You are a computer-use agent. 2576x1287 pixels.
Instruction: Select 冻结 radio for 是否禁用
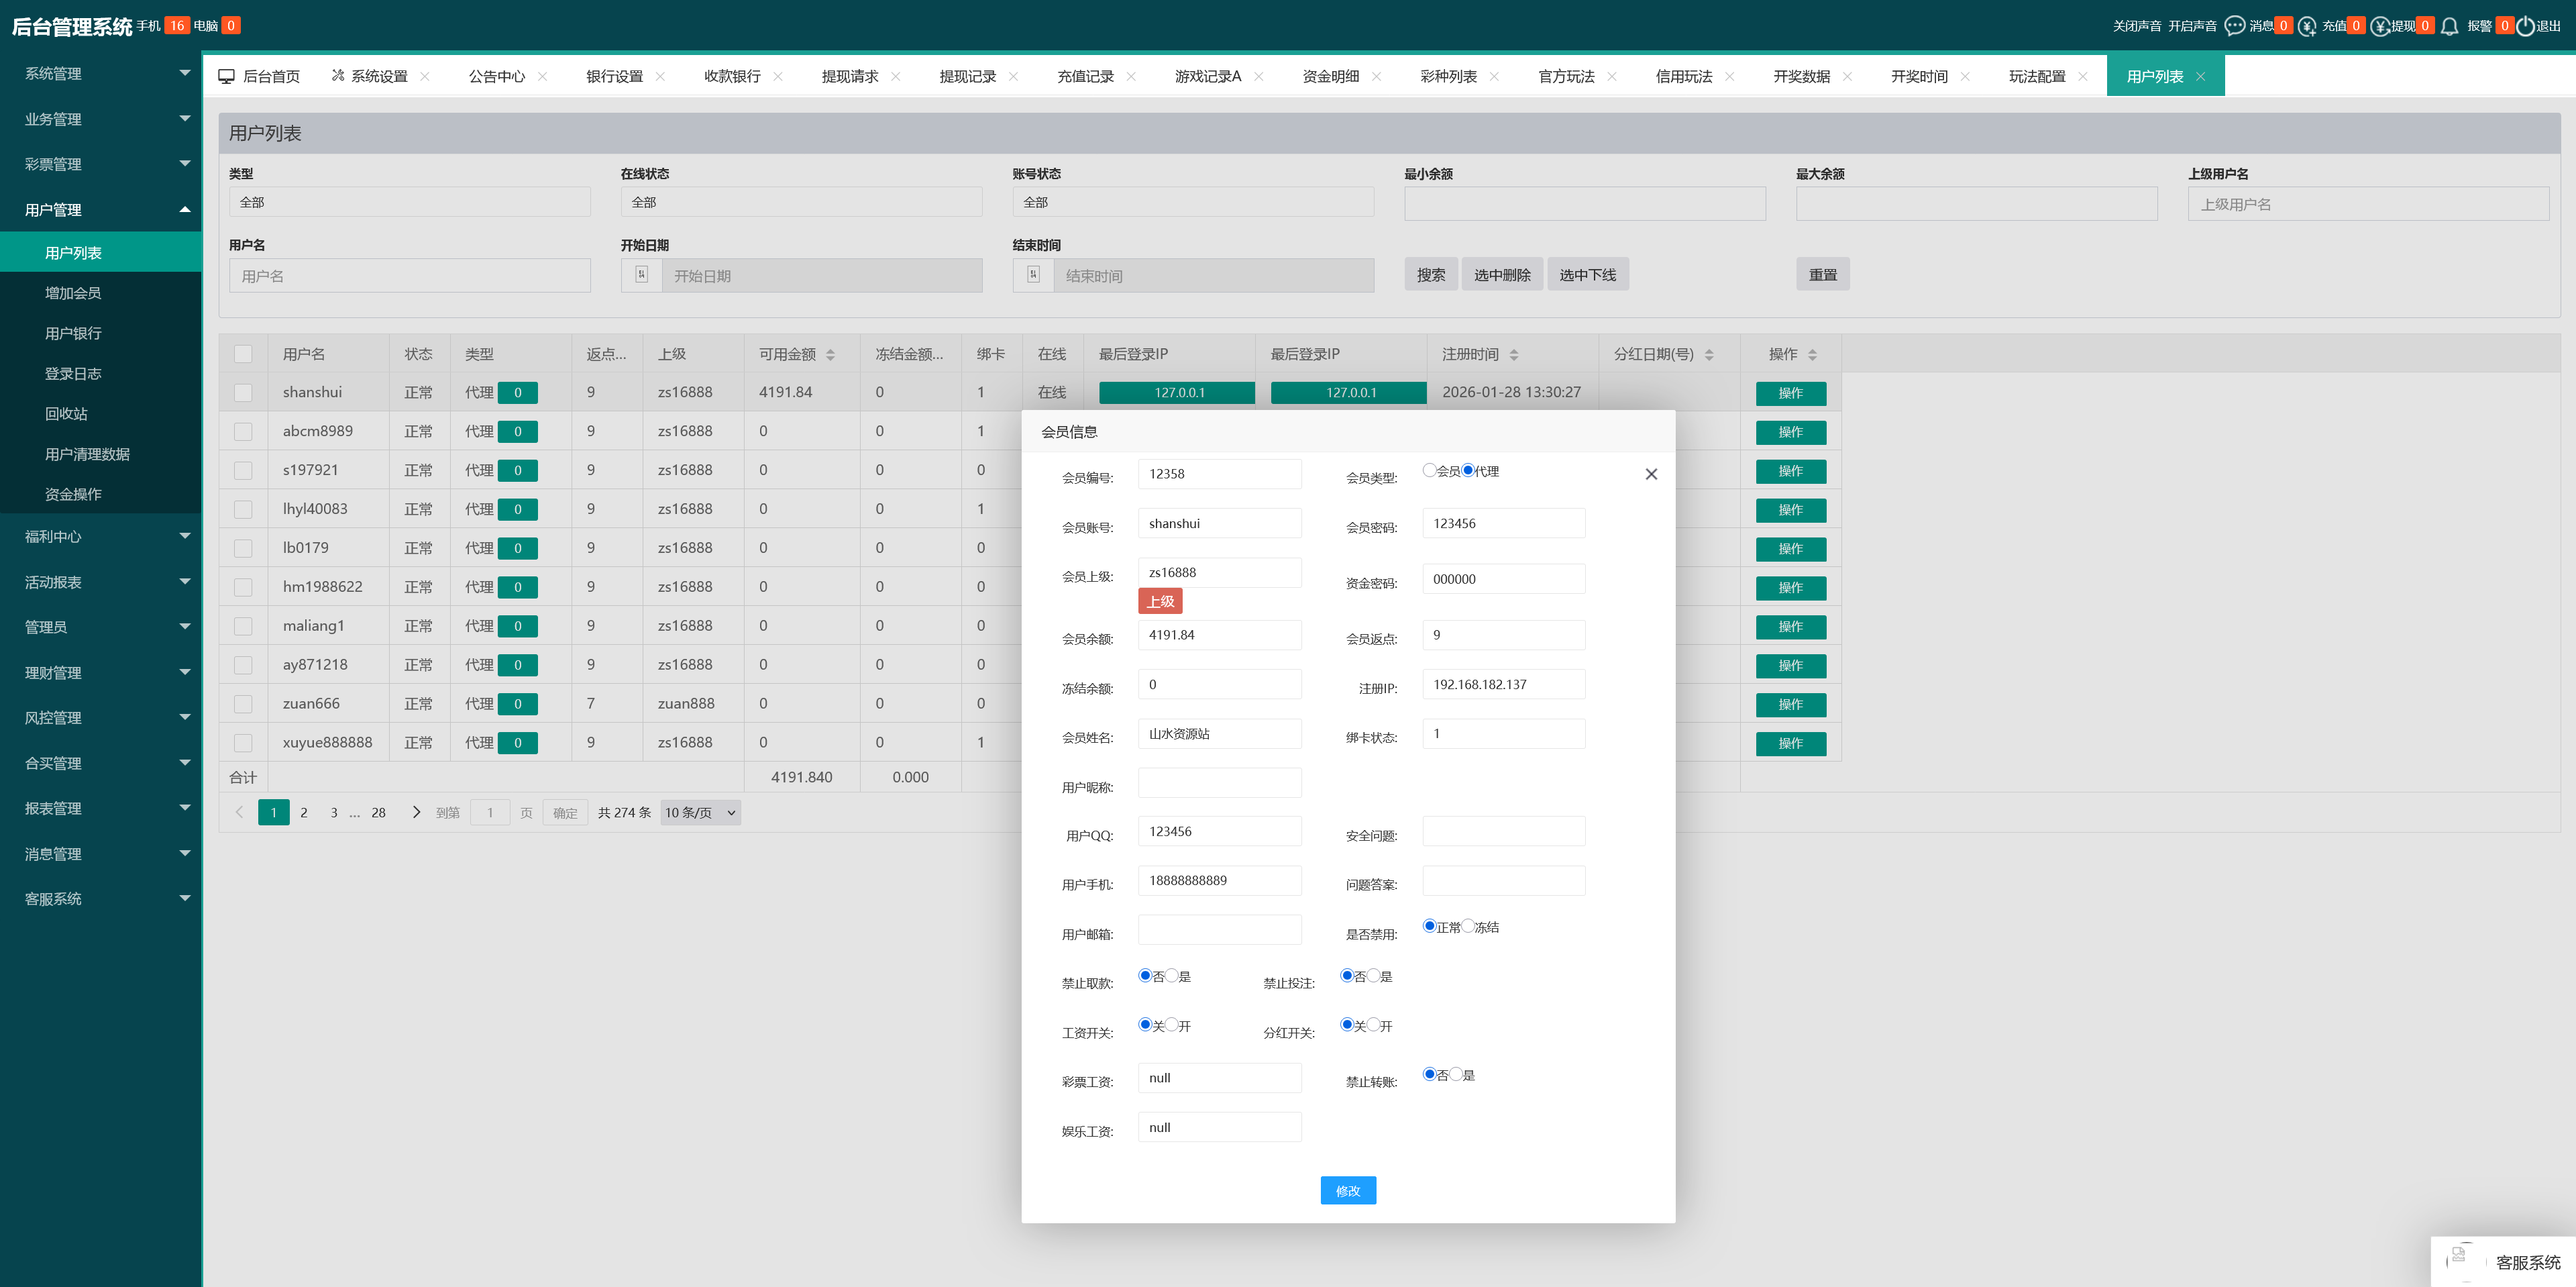[x=1468, y=926]
